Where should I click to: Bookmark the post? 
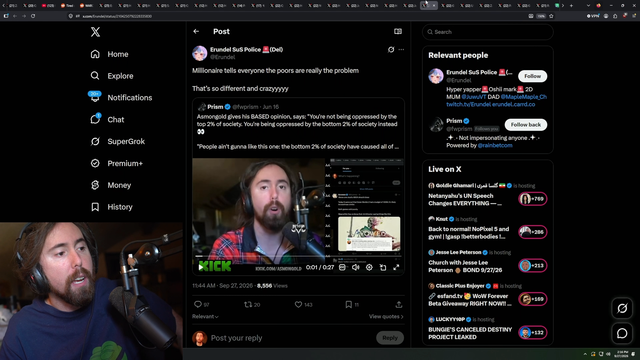coord(352,304)
